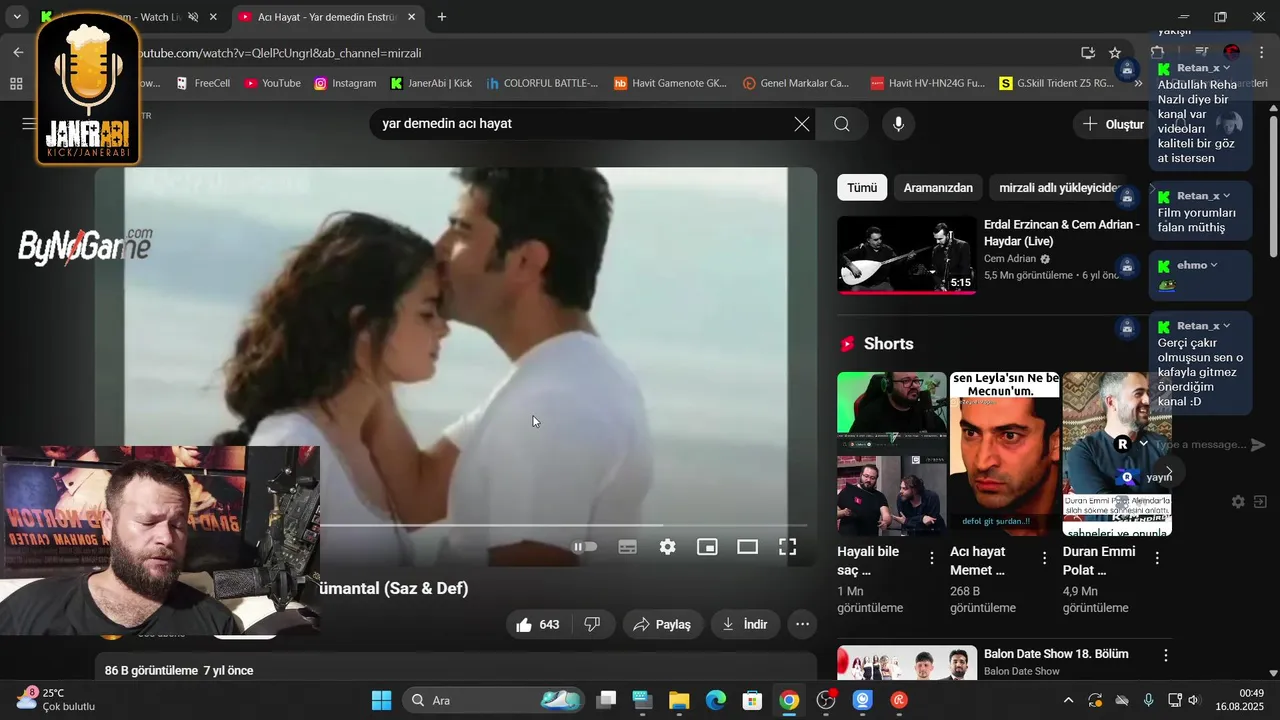Open options menu for 'Hayali bile saç' short

tap(932, 558)
